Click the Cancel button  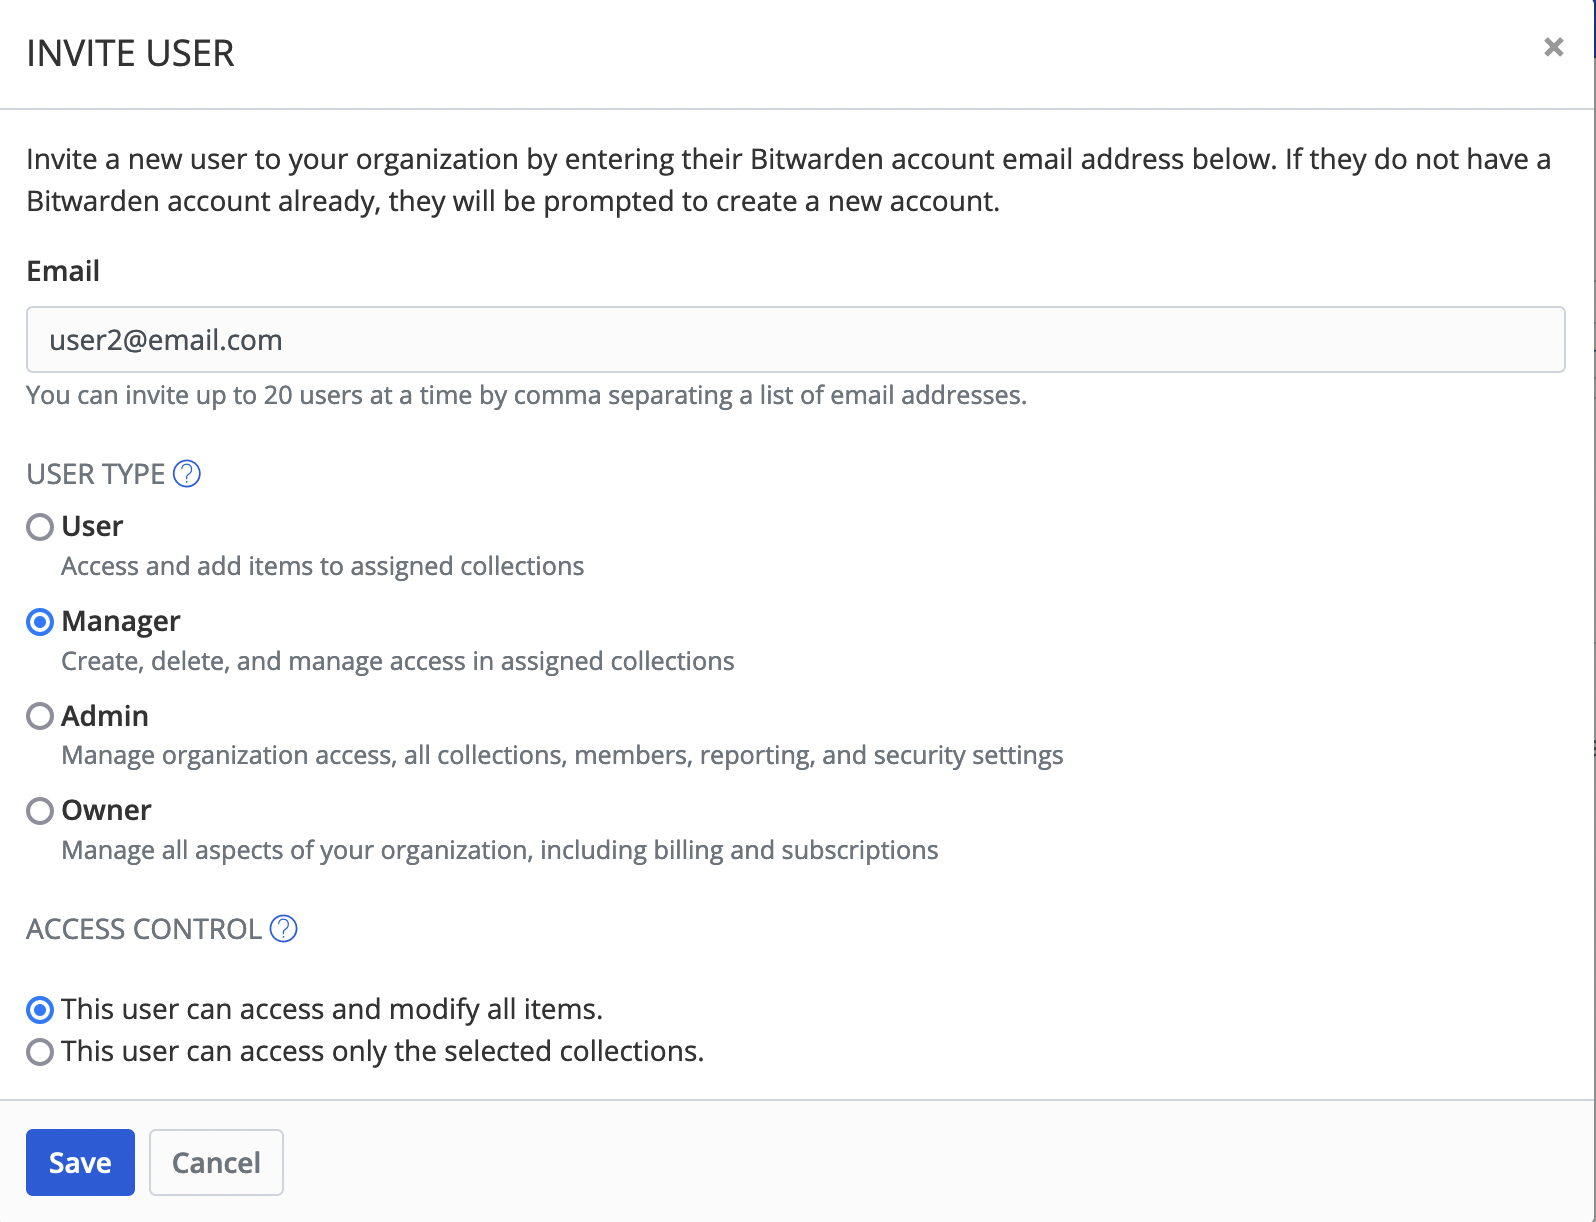tap(216, 1162)
